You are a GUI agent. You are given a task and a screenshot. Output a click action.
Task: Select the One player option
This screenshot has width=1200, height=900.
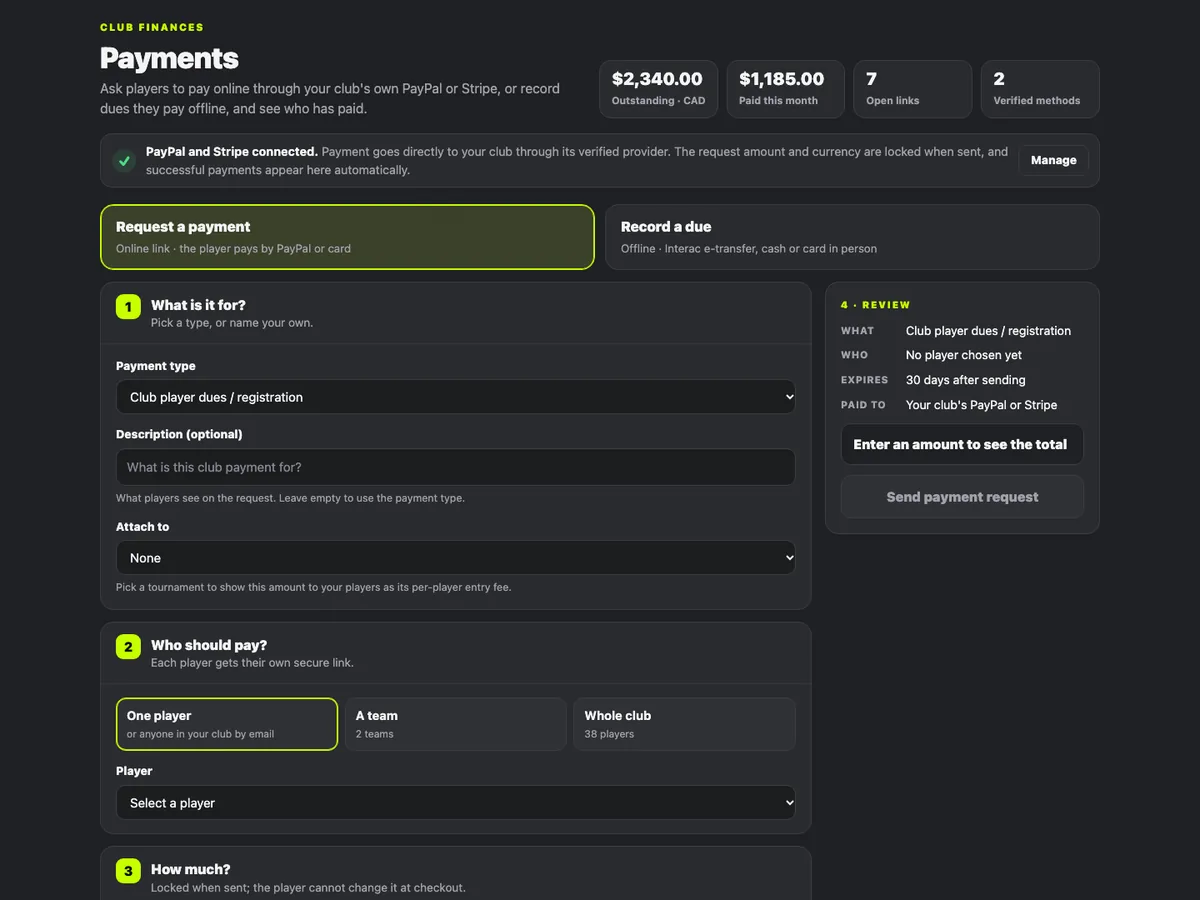pos(227,724)
